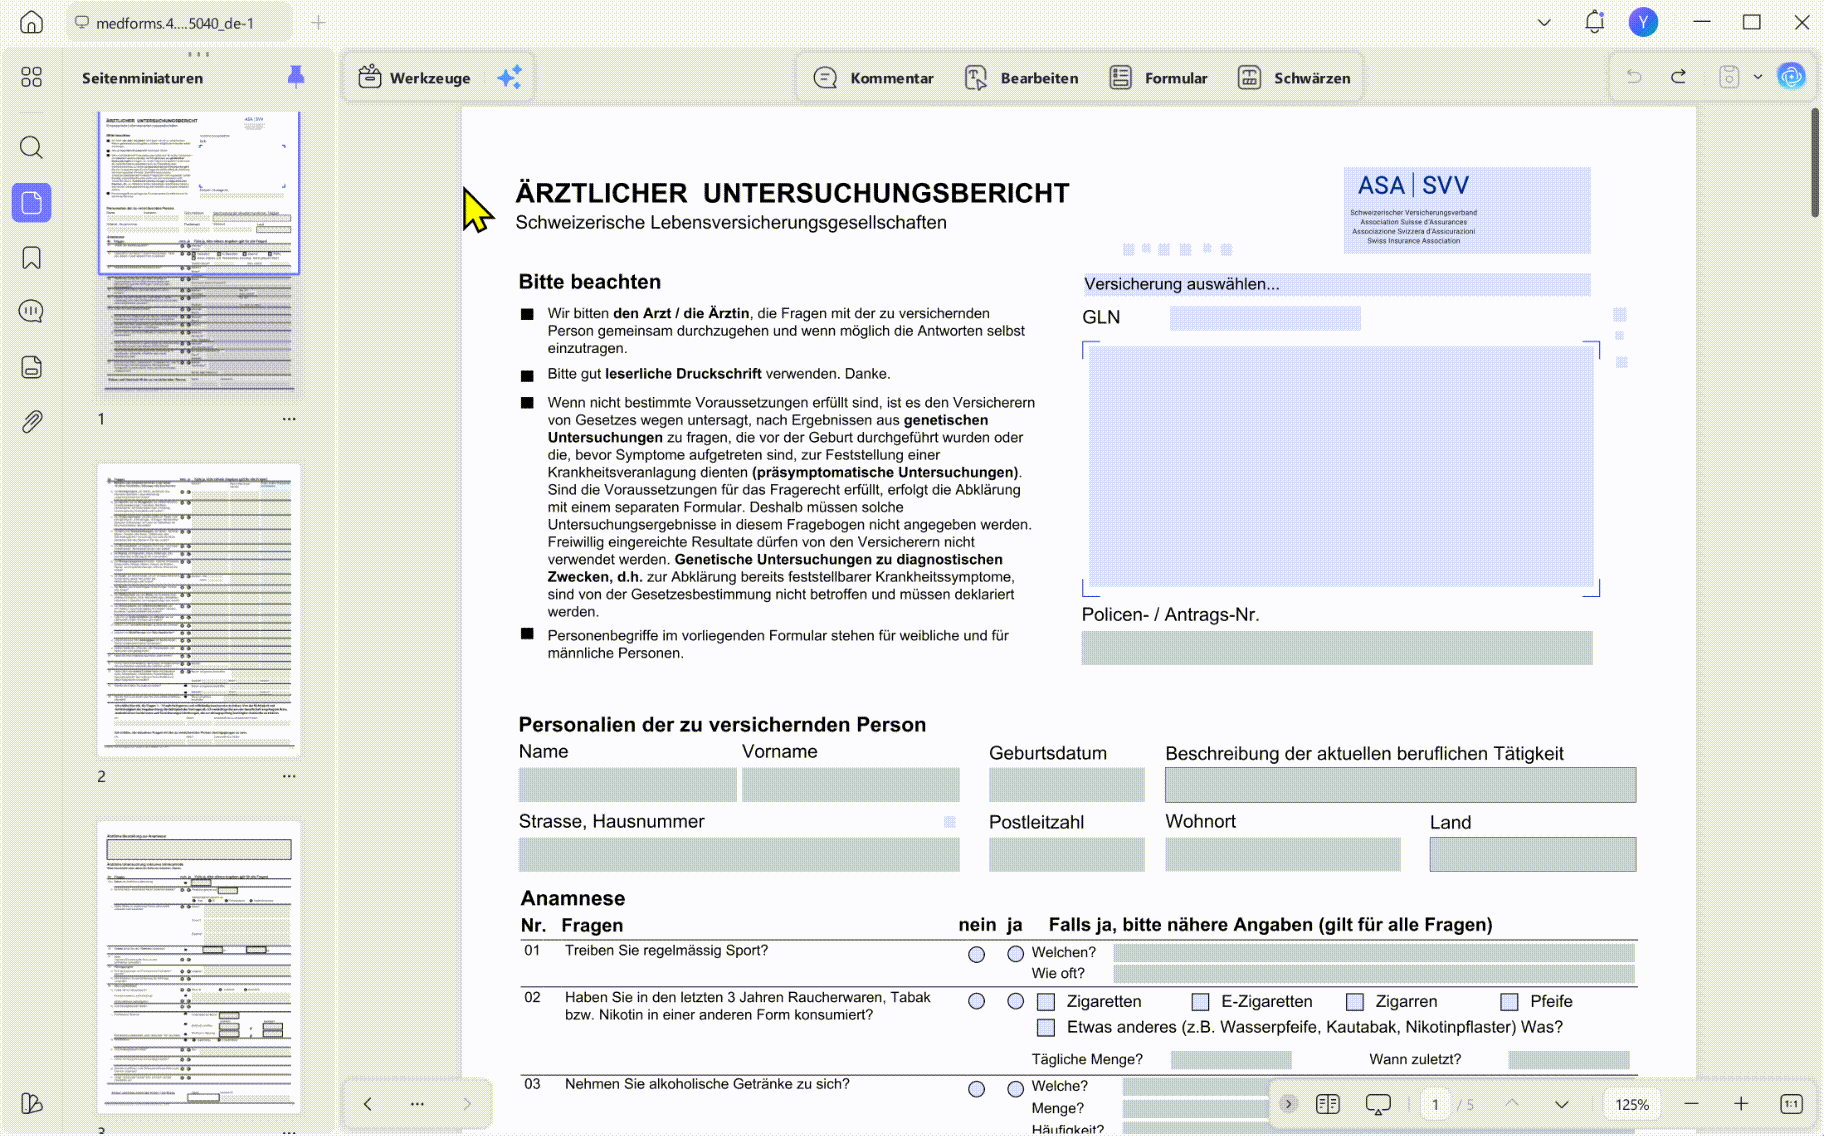
Task: Check the Zigarren checkbox
Action: (1355, 1001)
